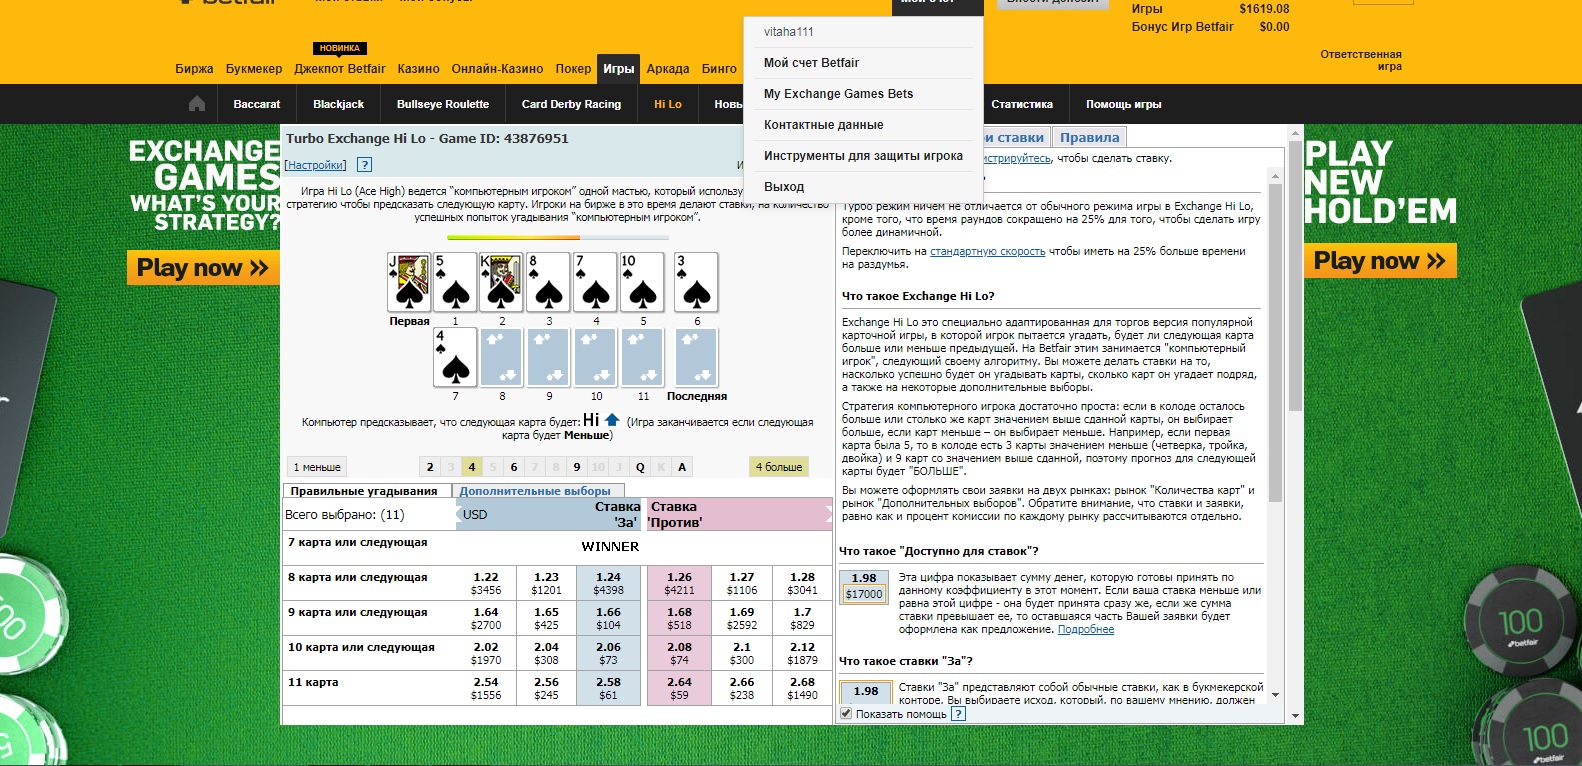
Task: Open Статистика in the games bar
Action: click(x=1022, y=104)
